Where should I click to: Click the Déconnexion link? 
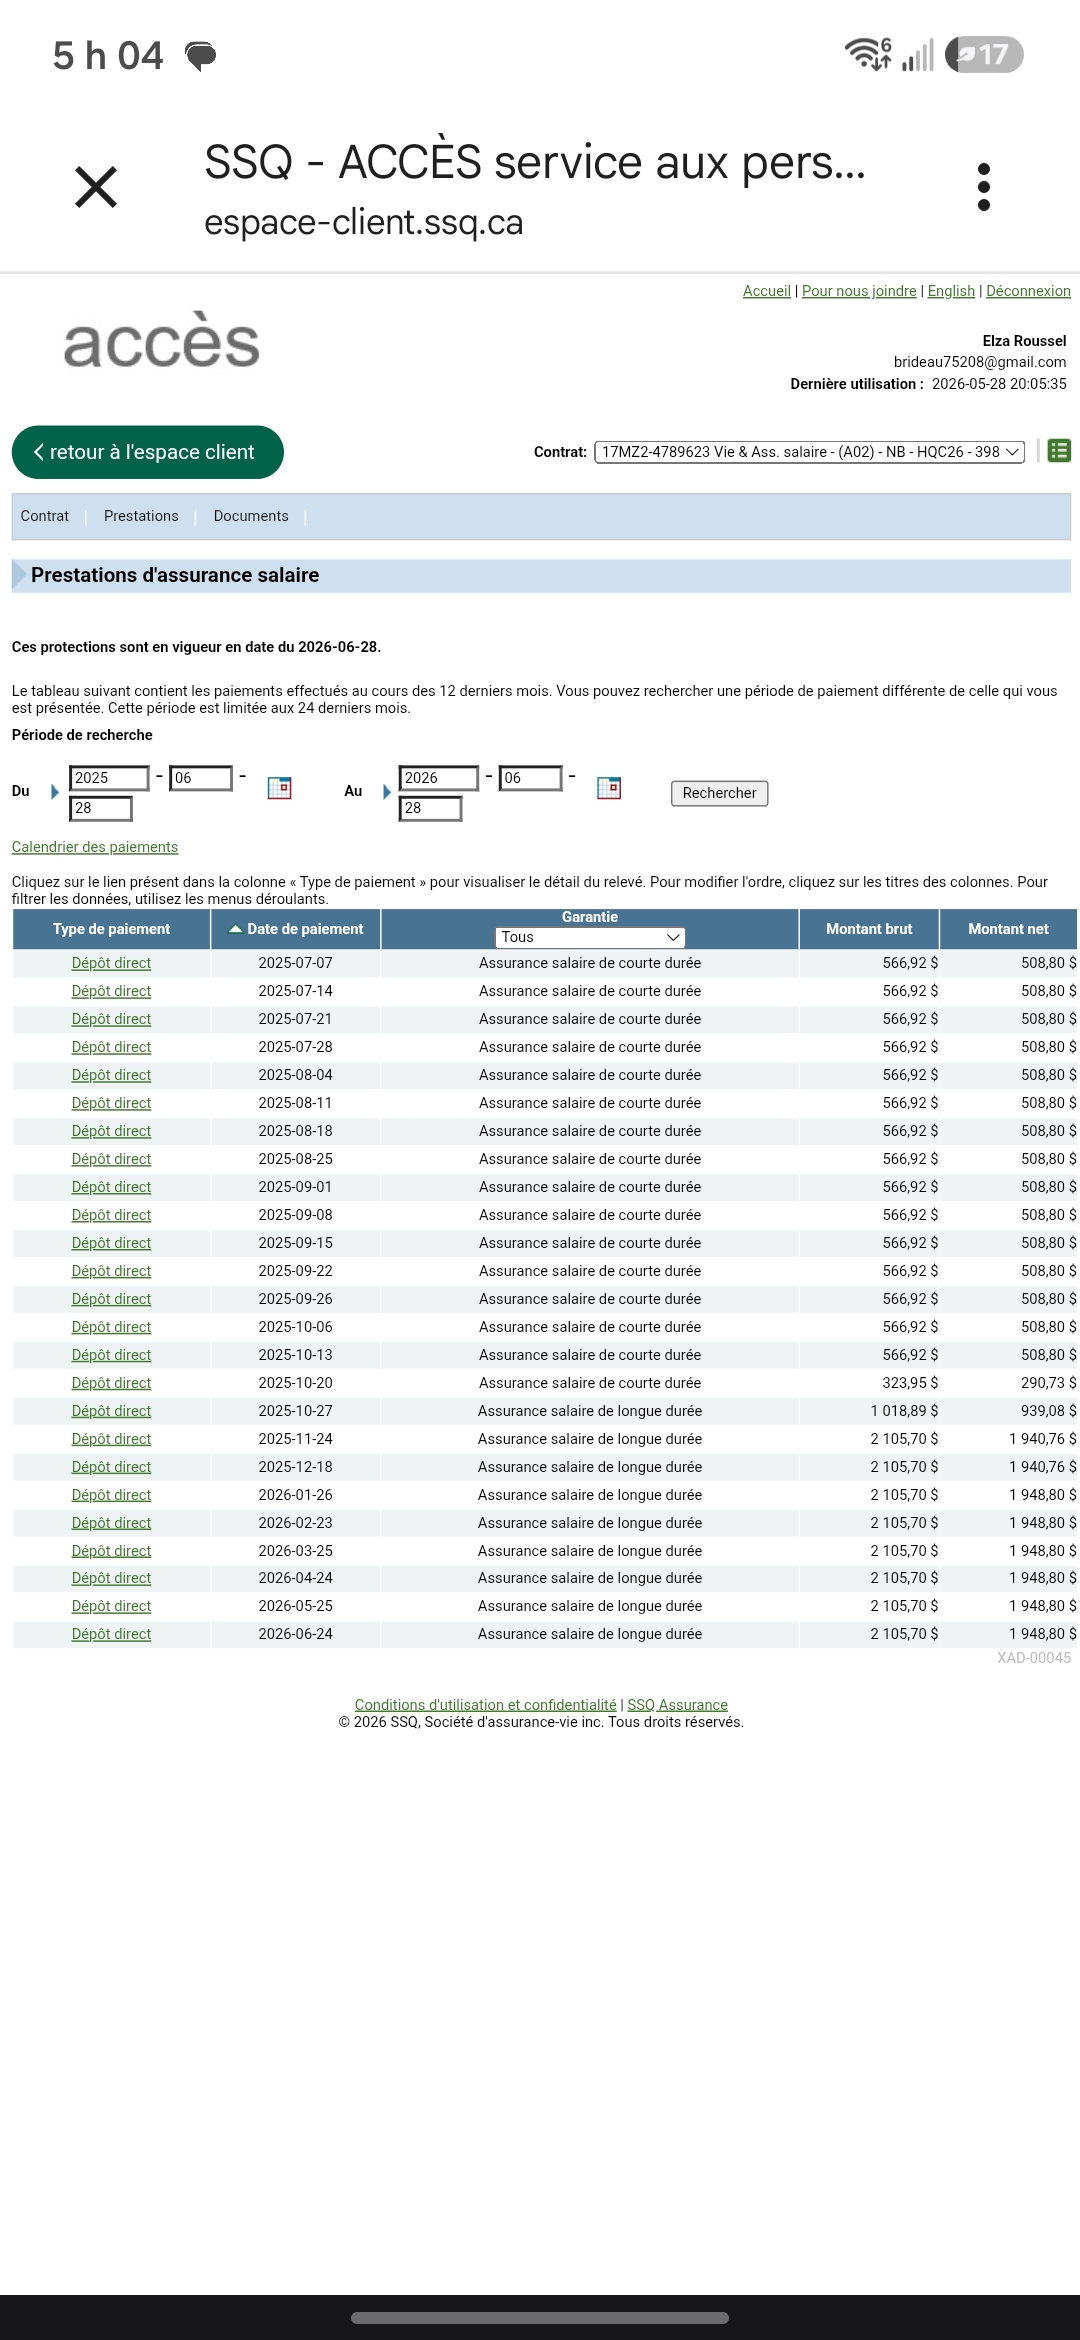(1028, 291)
